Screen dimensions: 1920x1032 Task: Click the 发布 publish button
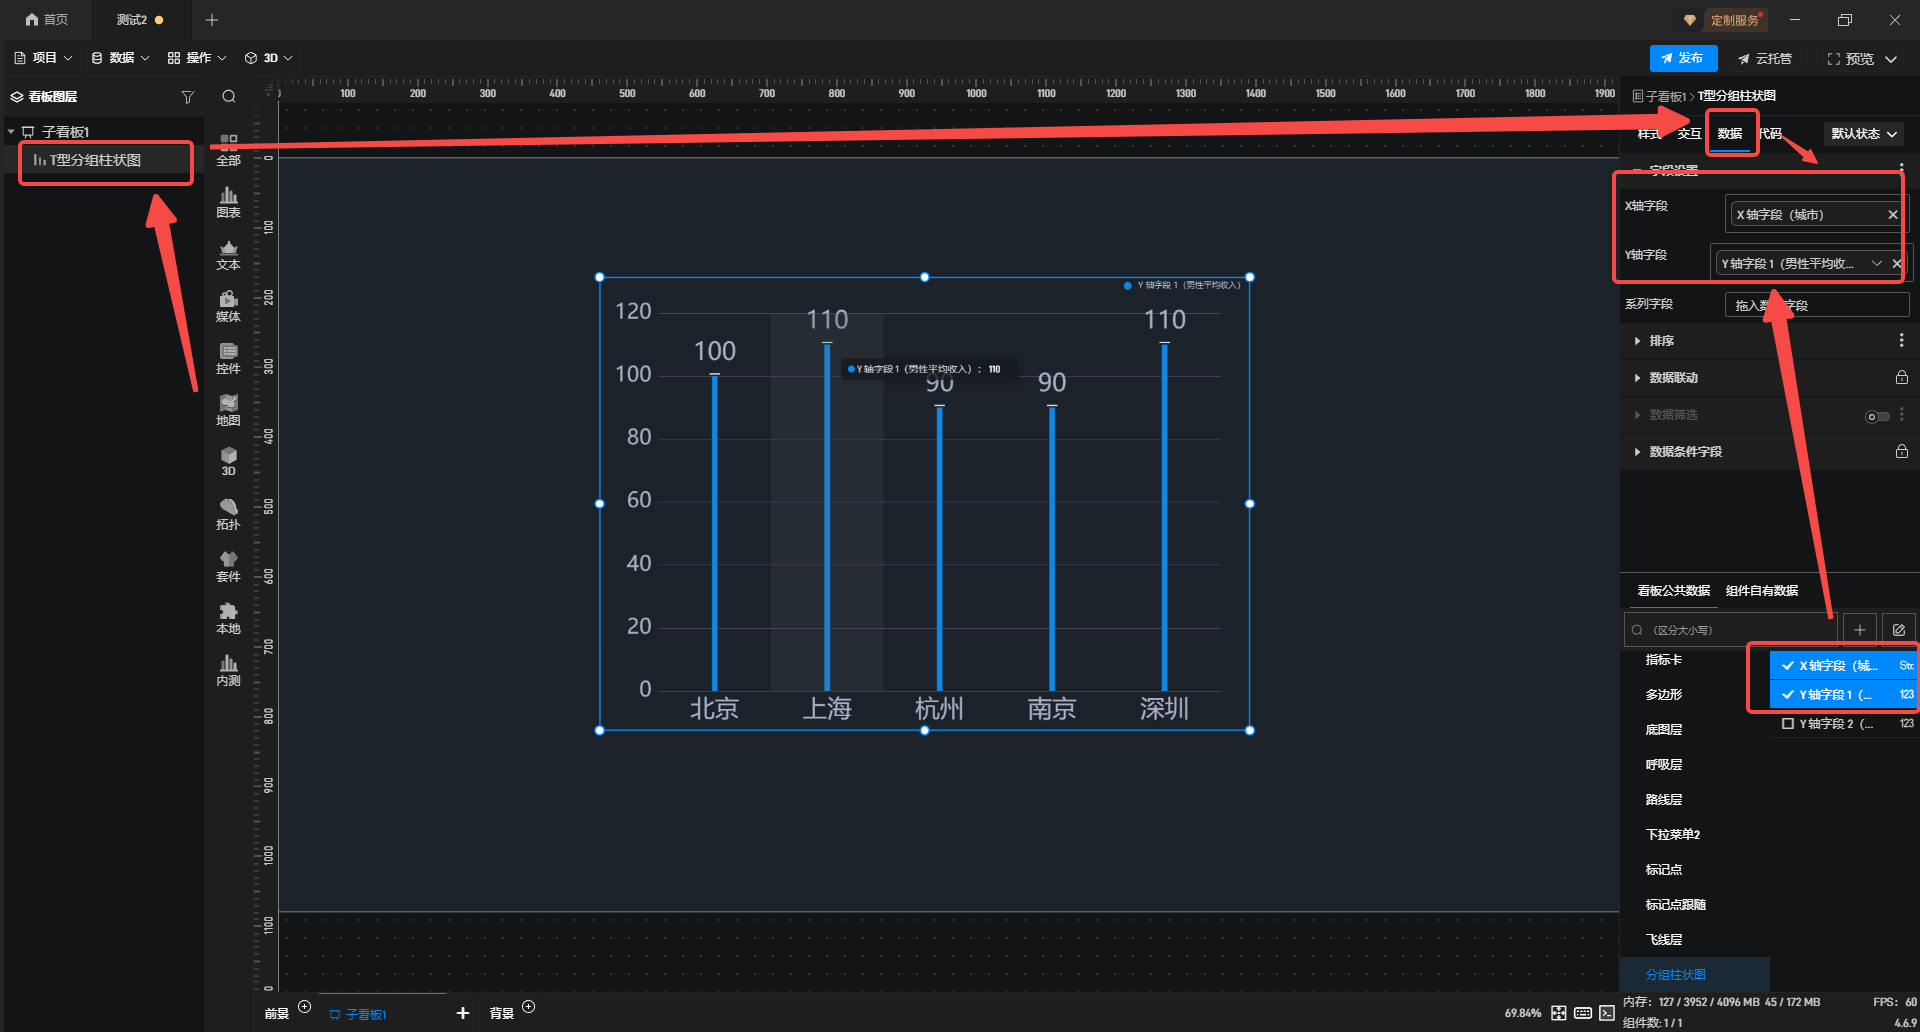click(1683, 58)
